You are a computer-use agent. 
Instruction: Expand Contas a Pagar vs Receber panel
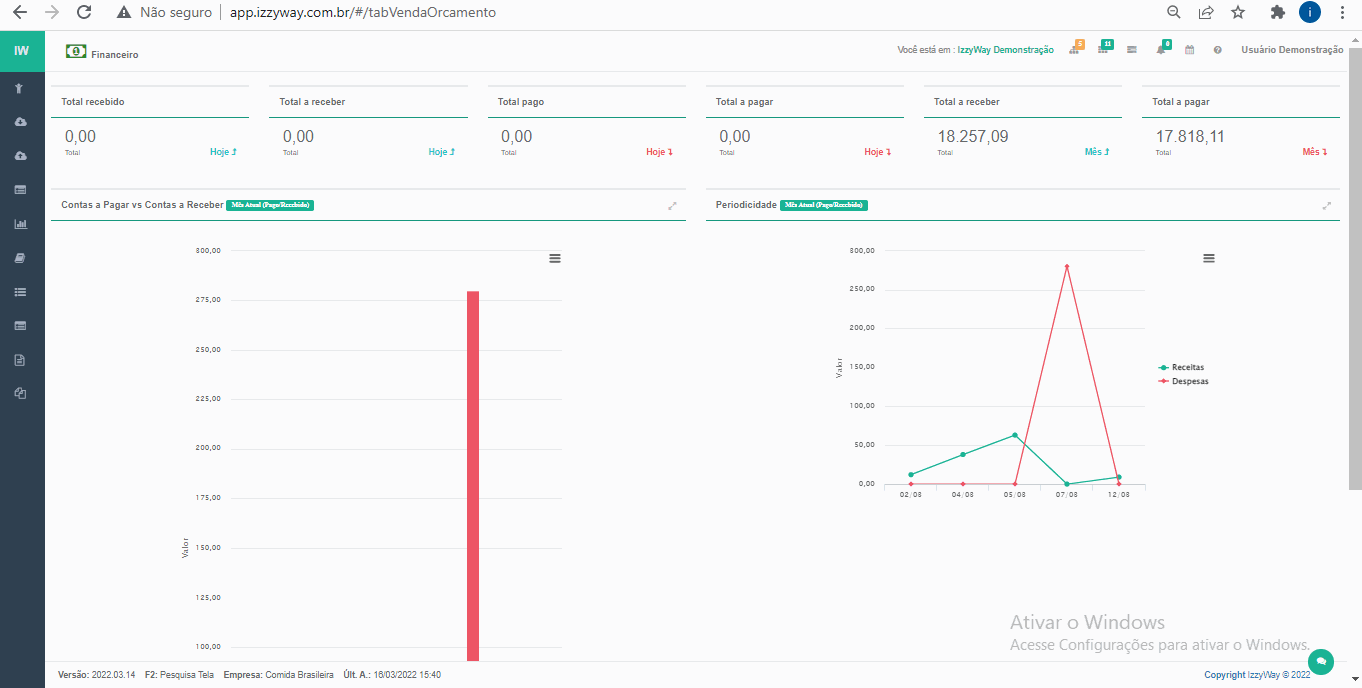(x=672, y=205)
